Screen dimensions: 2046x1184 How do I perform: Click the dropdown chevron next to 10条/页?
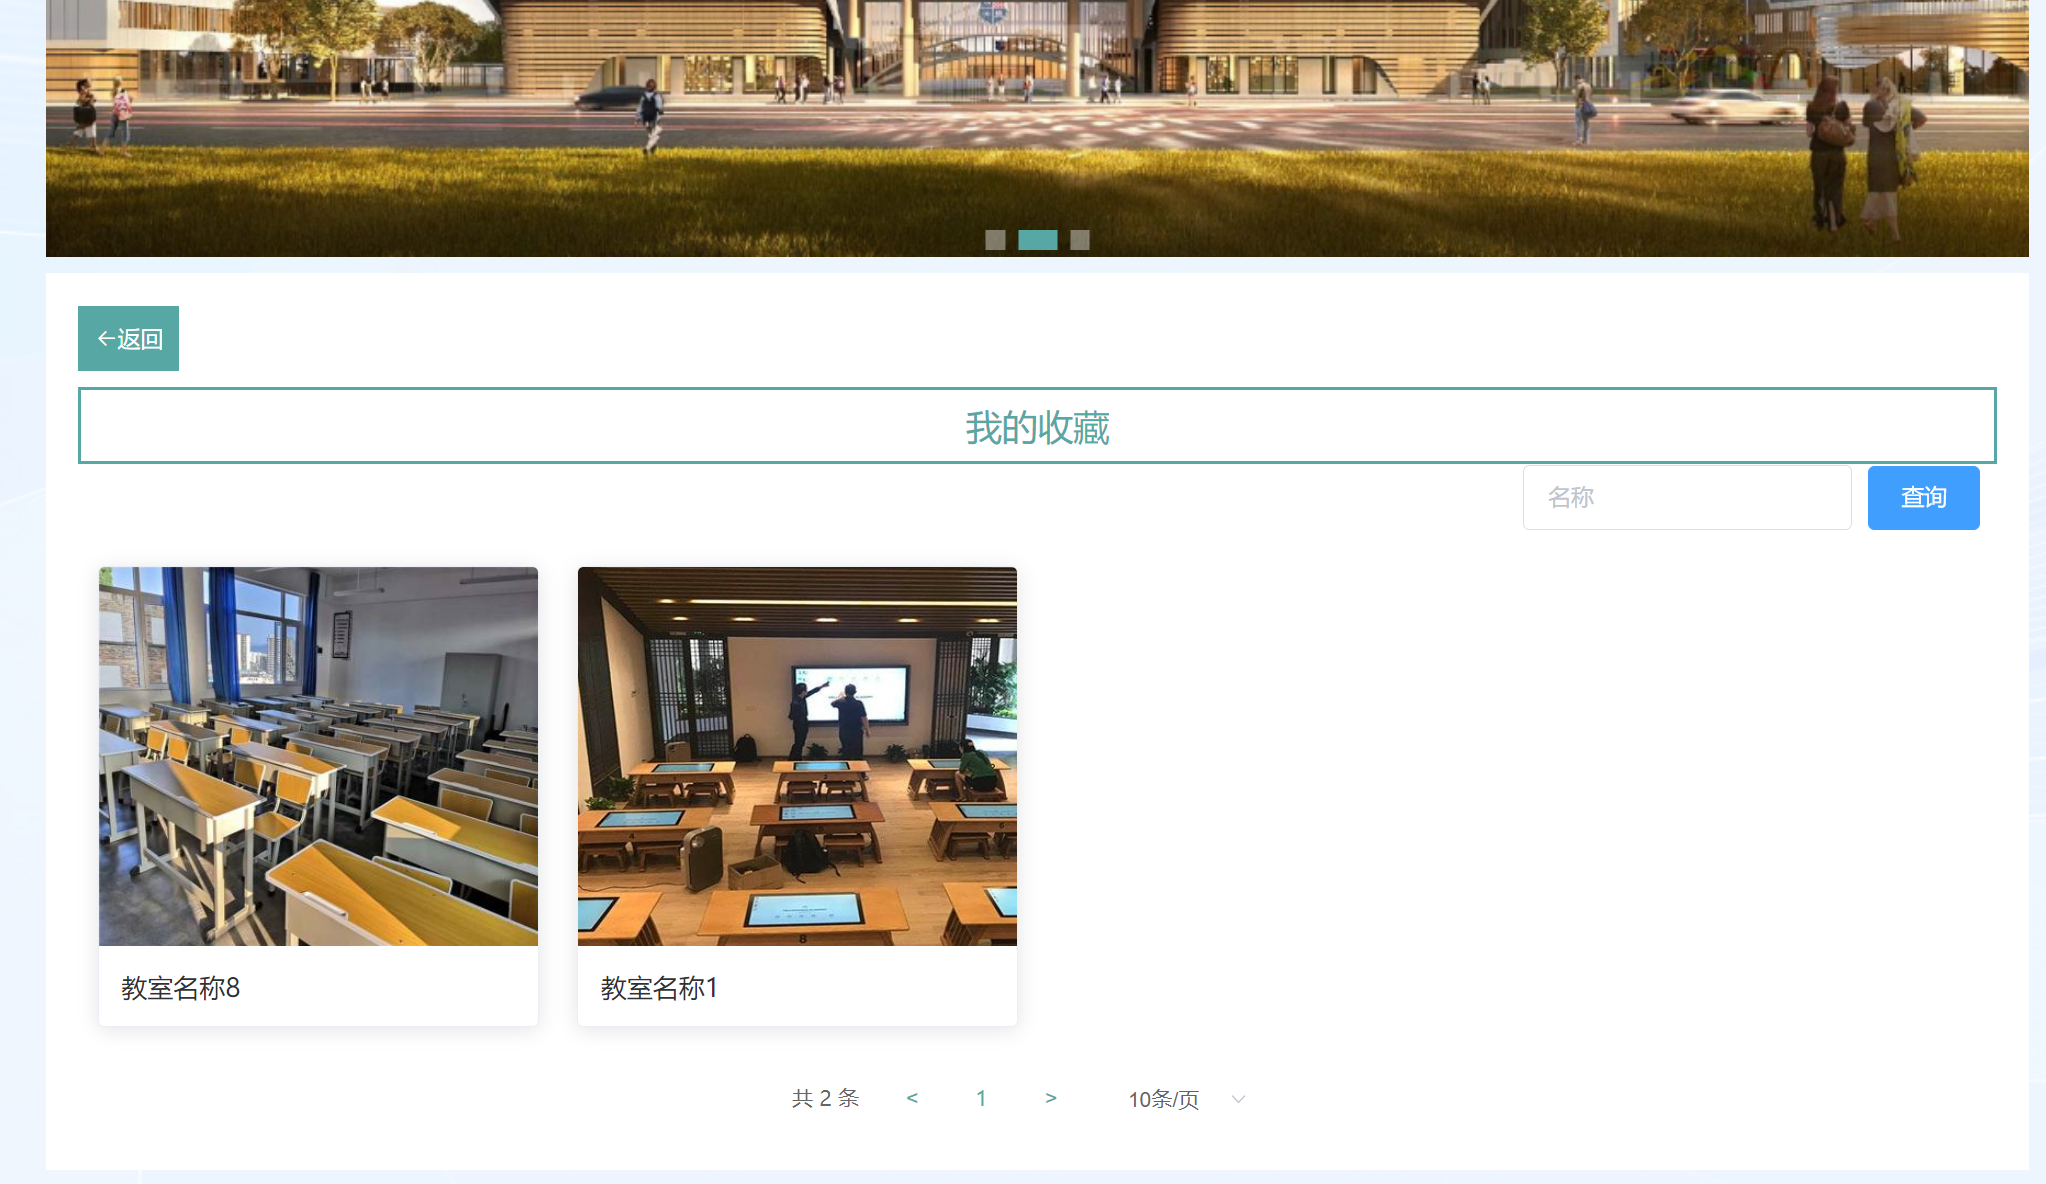click(x=1238, y=1099)
